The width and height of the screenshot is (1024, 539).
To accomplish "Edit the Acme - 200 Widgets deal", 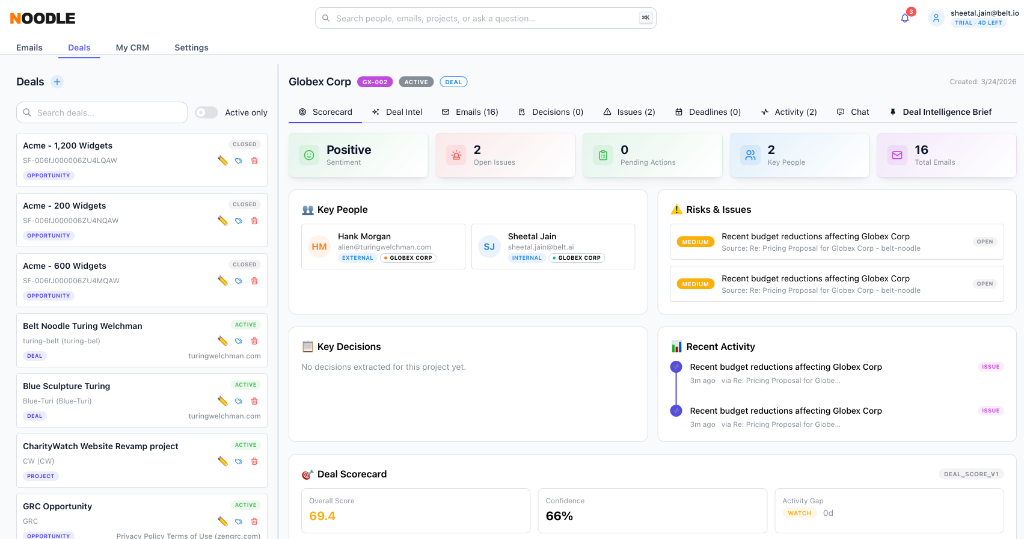I will pyautogui.click(x=223, y=221).
